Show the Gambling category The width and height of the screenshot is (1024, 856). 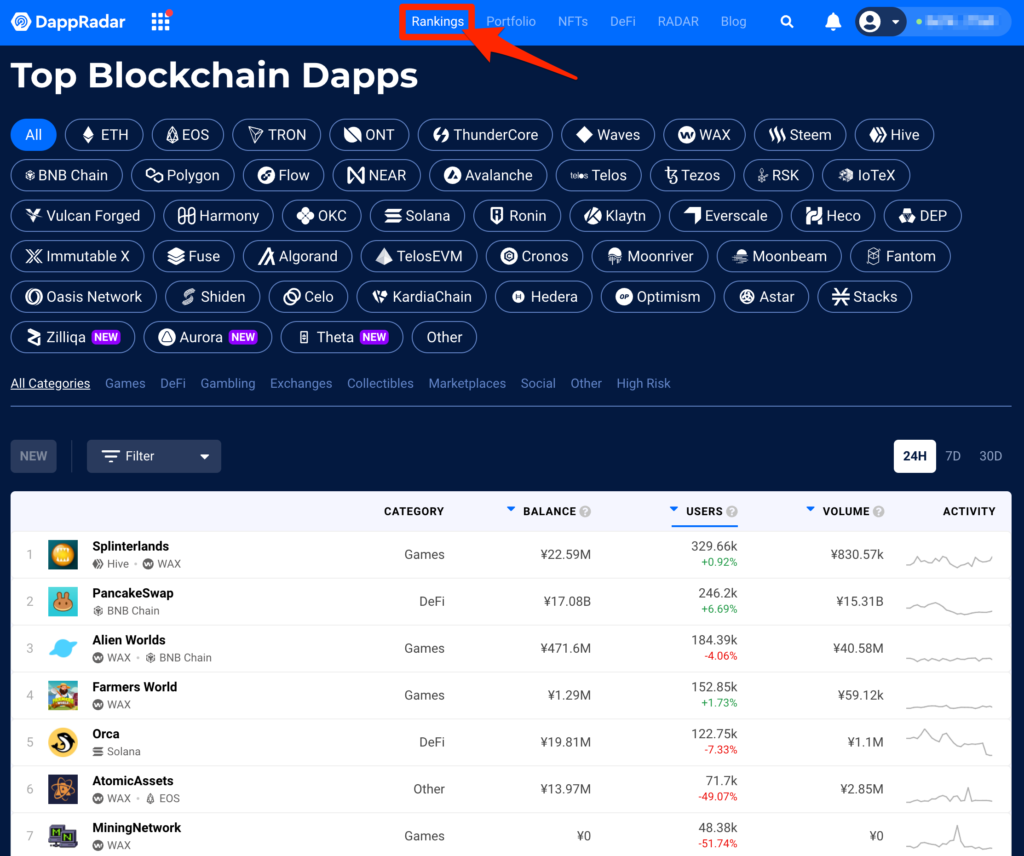[228, 384]
